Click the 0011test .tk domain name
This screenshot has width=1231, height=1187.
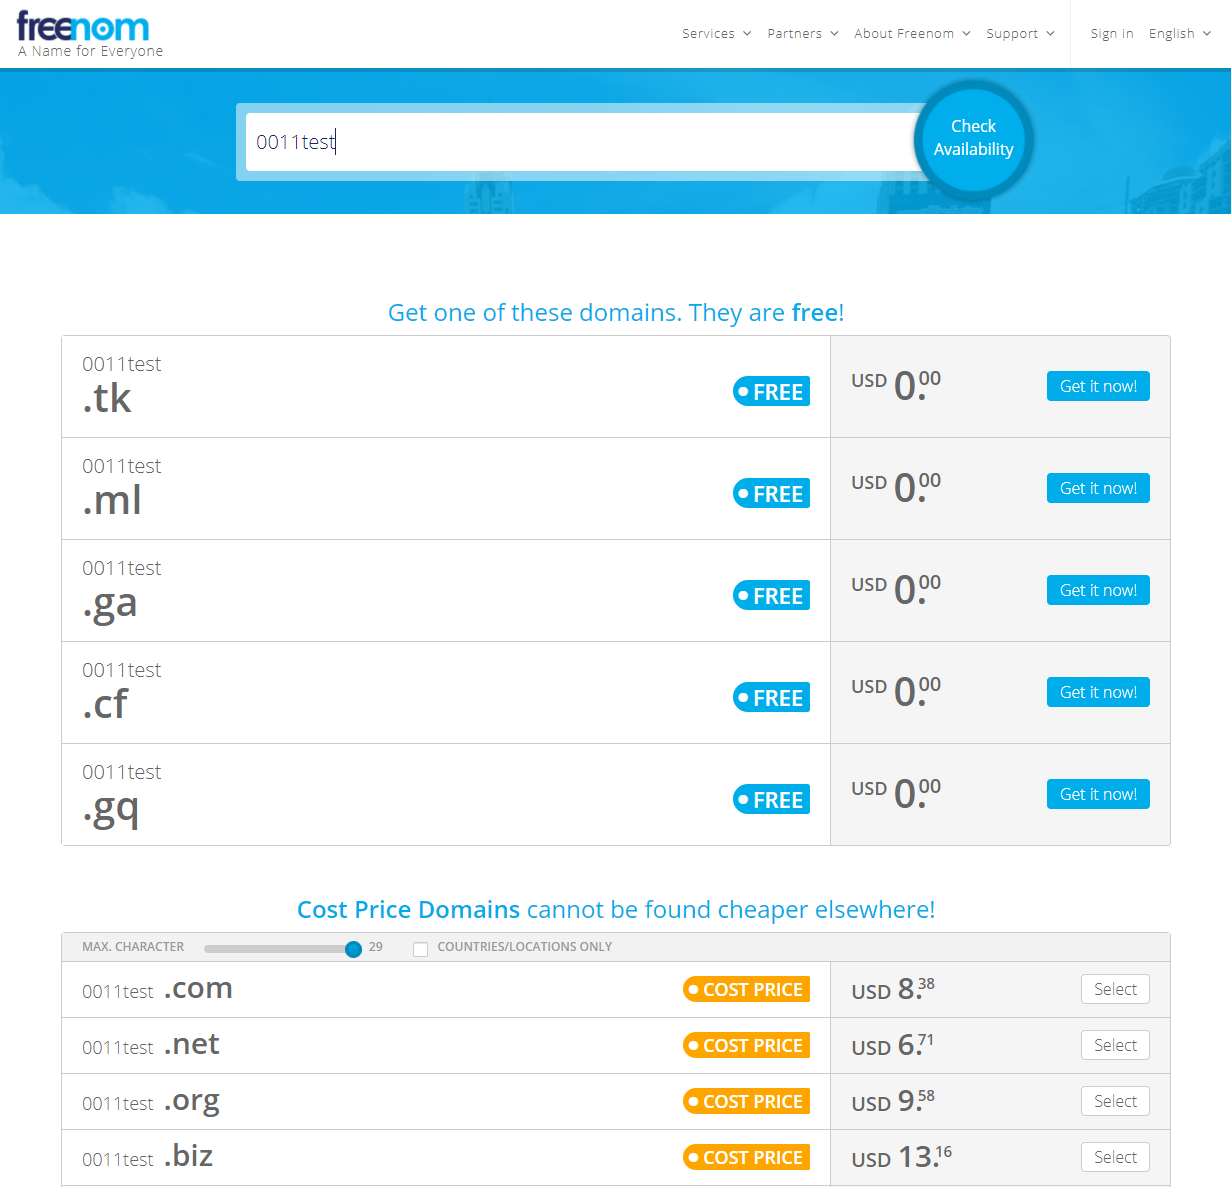point(121,384)
